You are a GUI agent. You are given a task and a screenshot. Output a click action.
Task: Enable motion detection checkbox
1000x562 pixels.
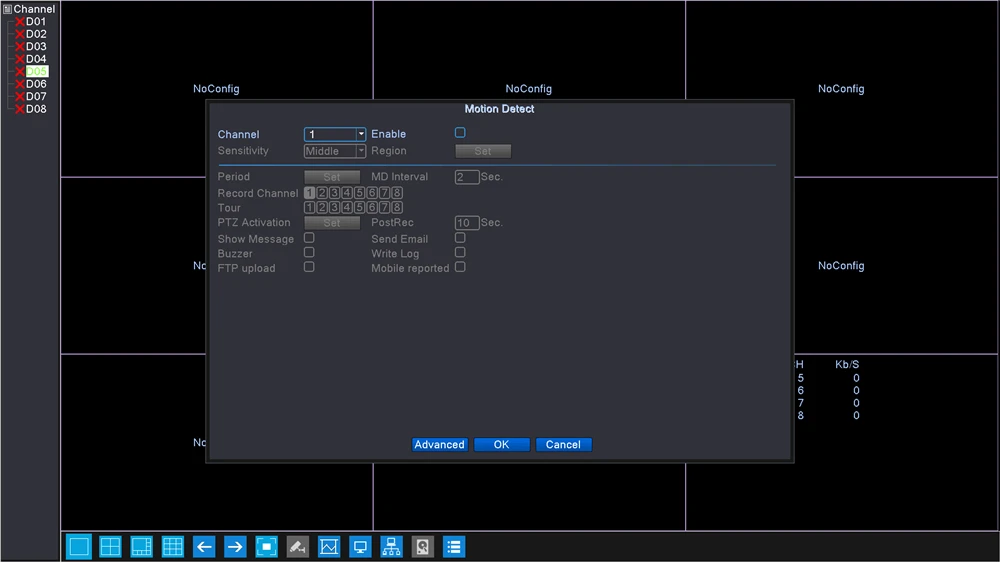tap(460, 133)
